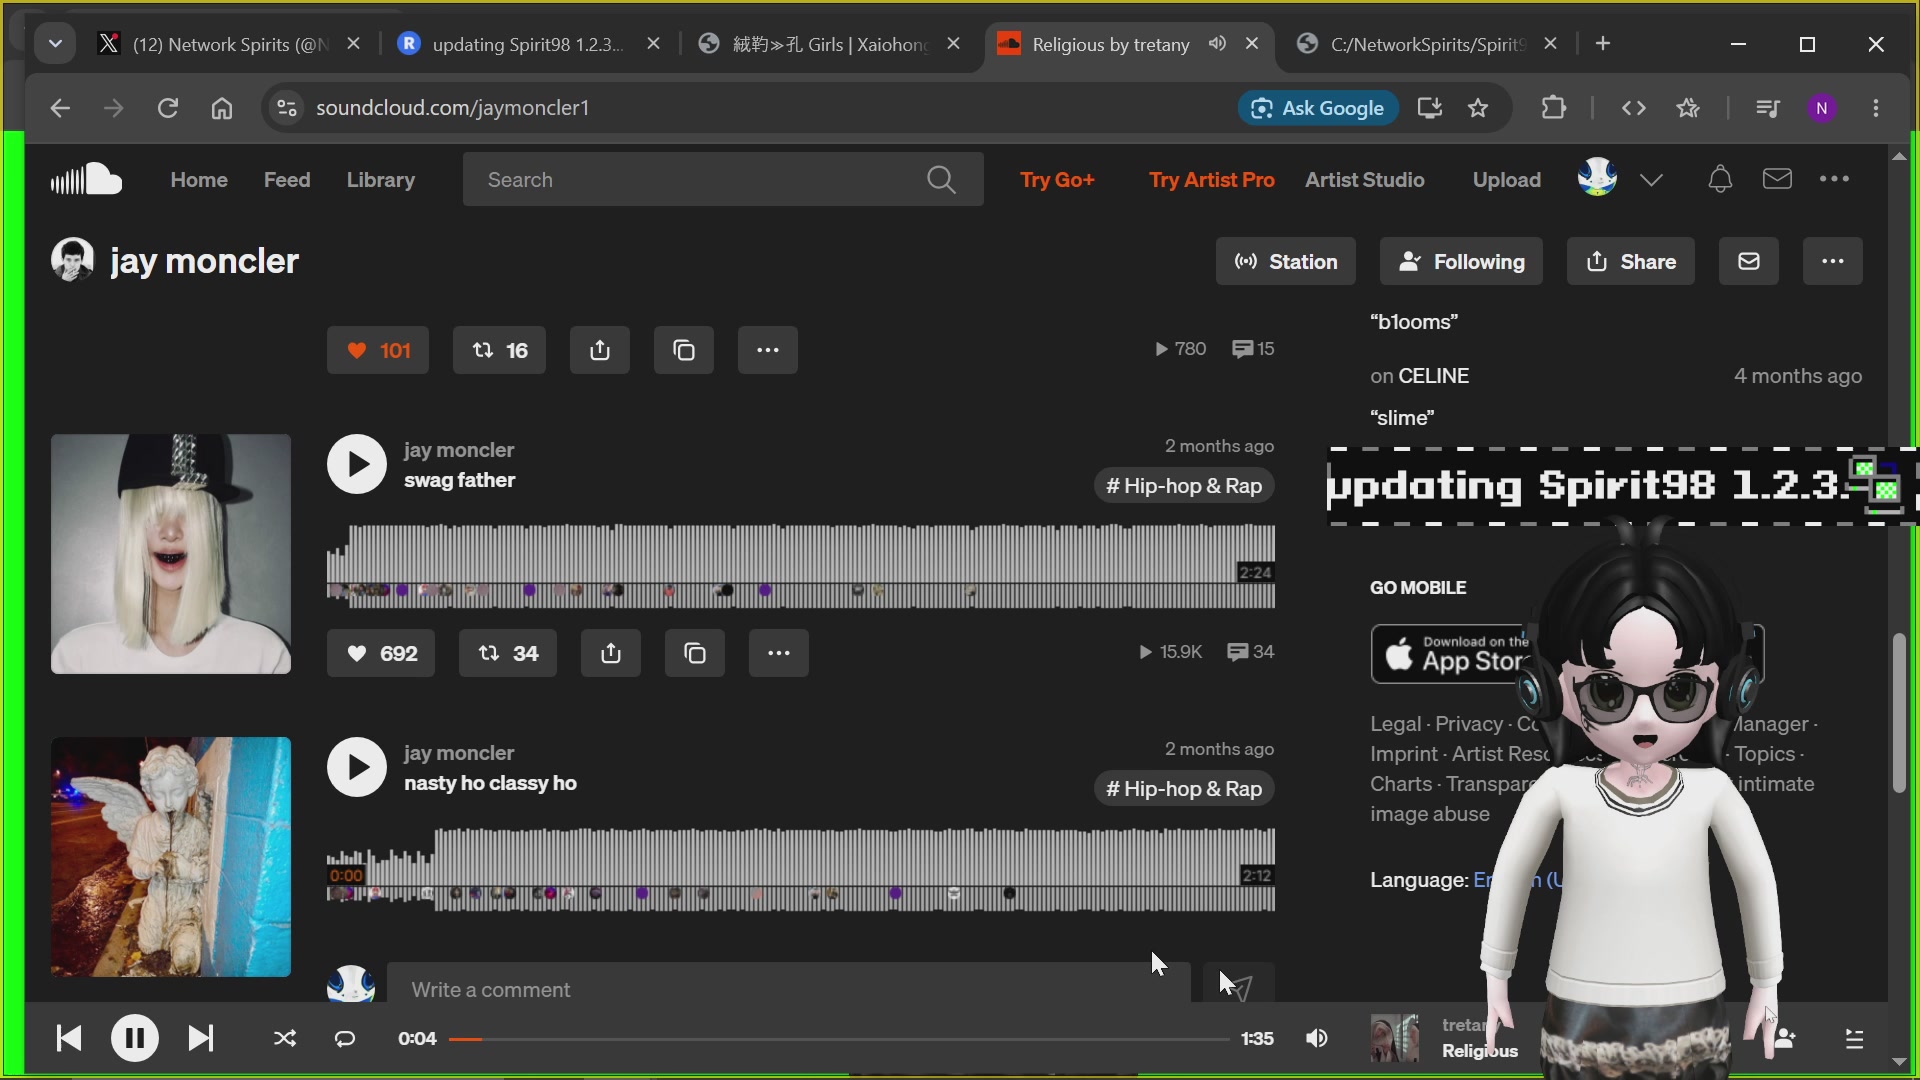Seek in the player progress bar
This screenshot has height=1080, width=1920.
839,1039
